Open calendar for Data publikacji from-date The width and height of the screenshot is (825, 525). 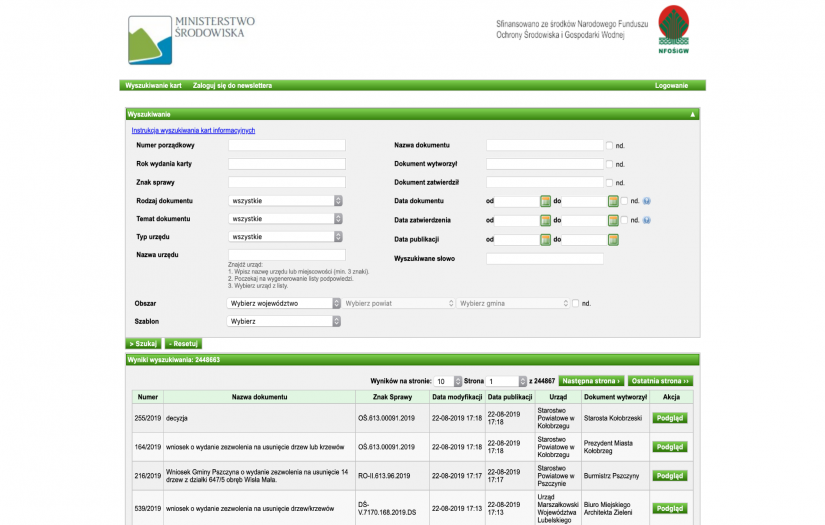[545, 240]
